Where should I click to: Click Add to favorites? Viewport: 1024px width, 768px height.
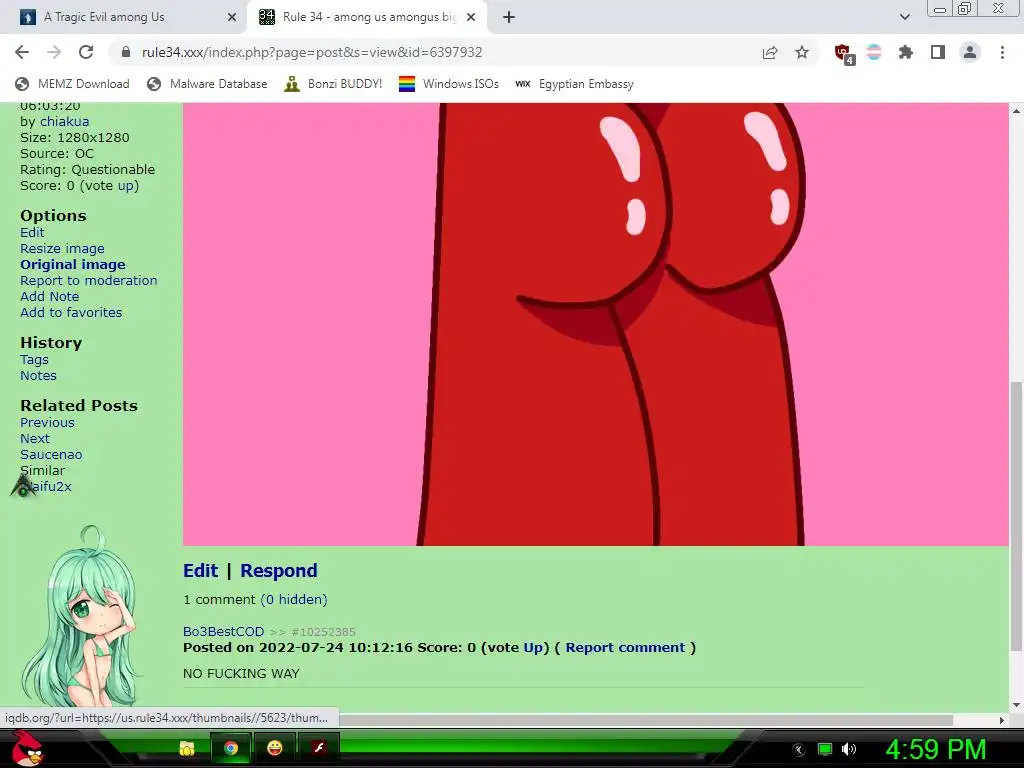[x=71, y=312]
